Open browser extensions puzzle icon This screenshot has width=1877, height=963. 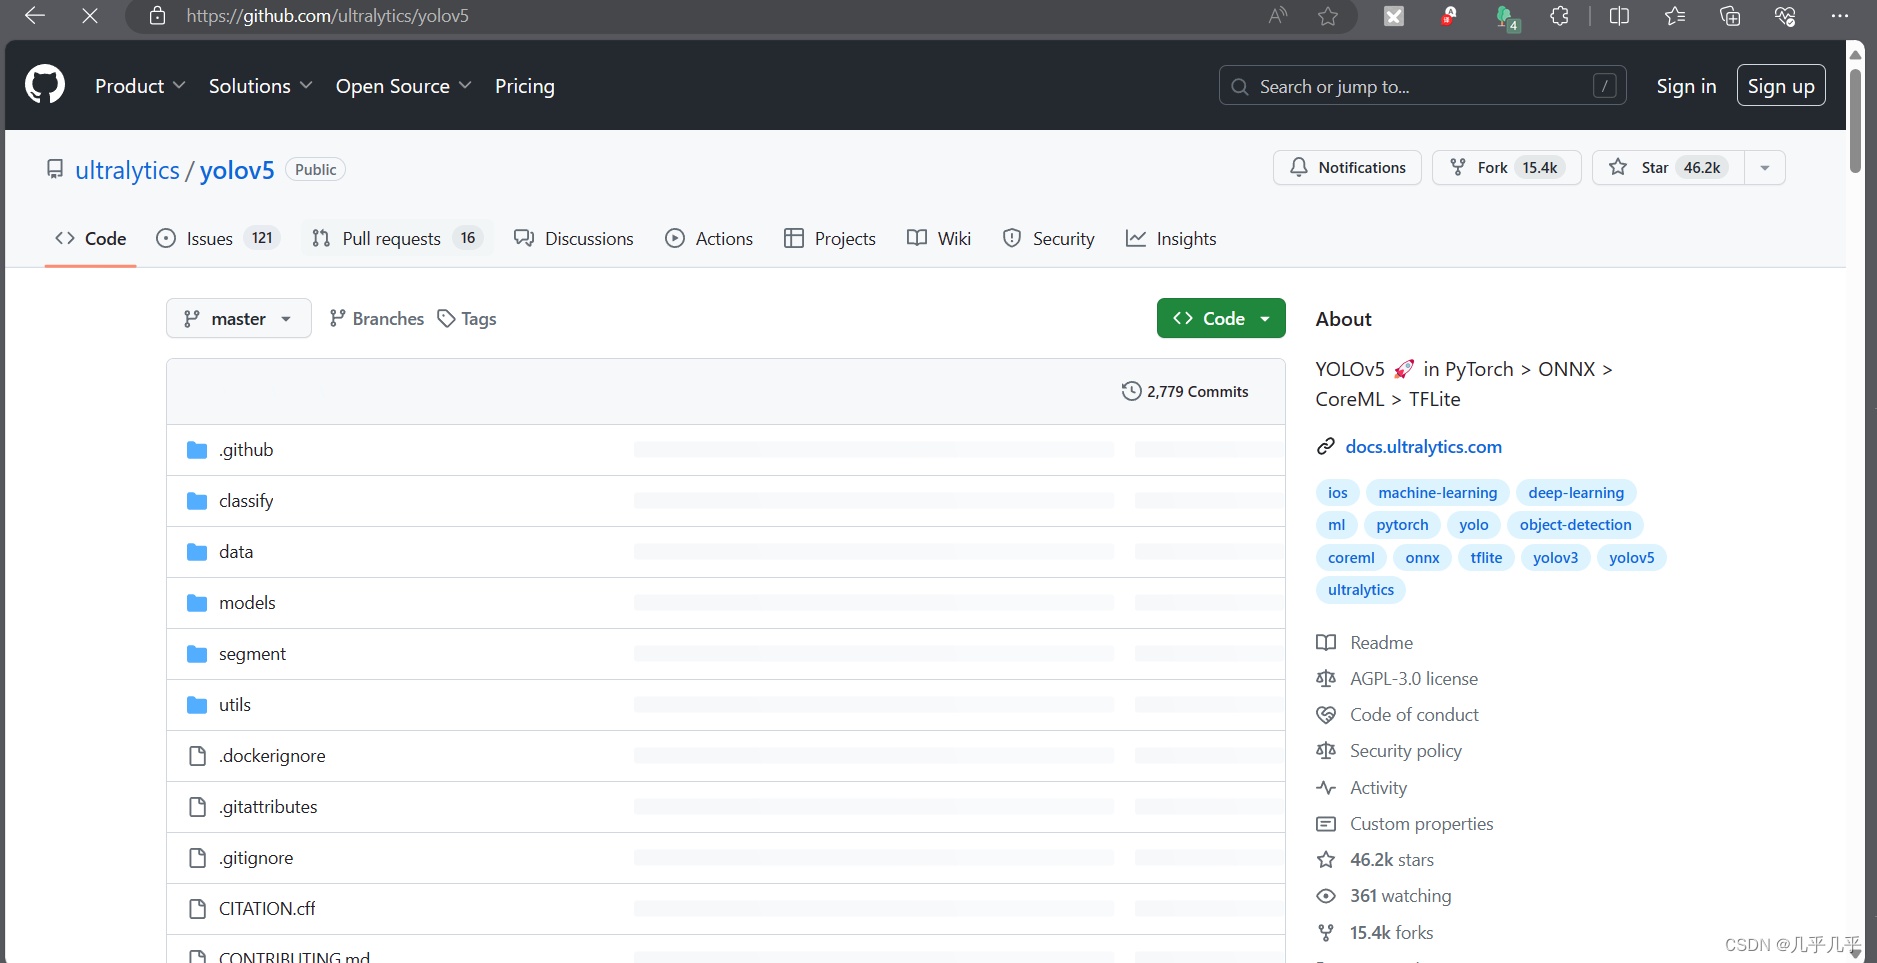coord(1560,16)
